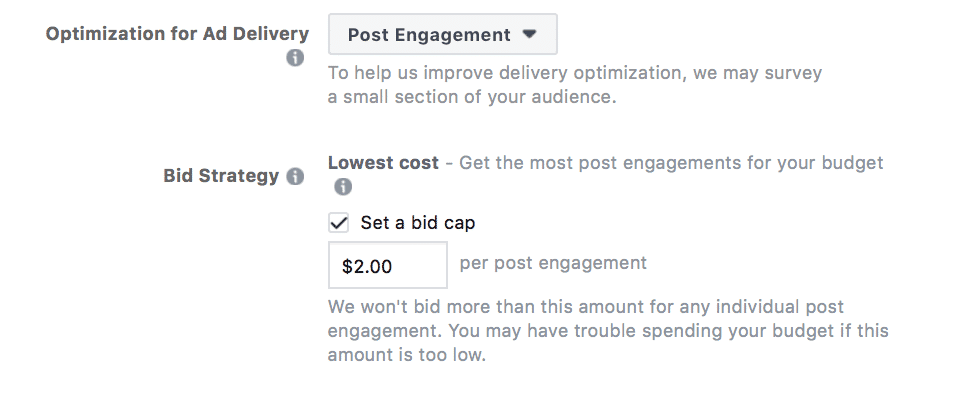Open info icon below Lowest cost description
The width and height of the screenshot is (956, 398).
[343, 187]
